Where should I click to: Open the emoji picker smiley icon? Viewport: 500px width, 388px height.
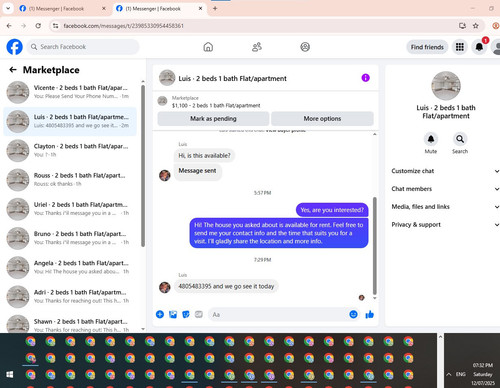click(x=353, y=314)
